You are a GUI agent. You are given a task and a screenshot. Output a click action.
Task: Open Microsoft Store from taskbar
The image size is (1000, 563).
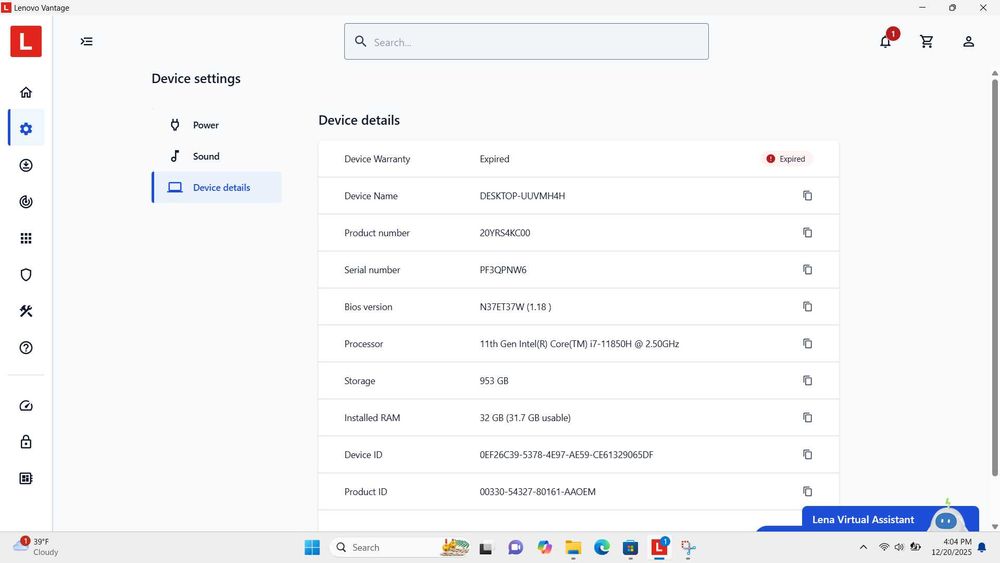[x=630, y=547]
